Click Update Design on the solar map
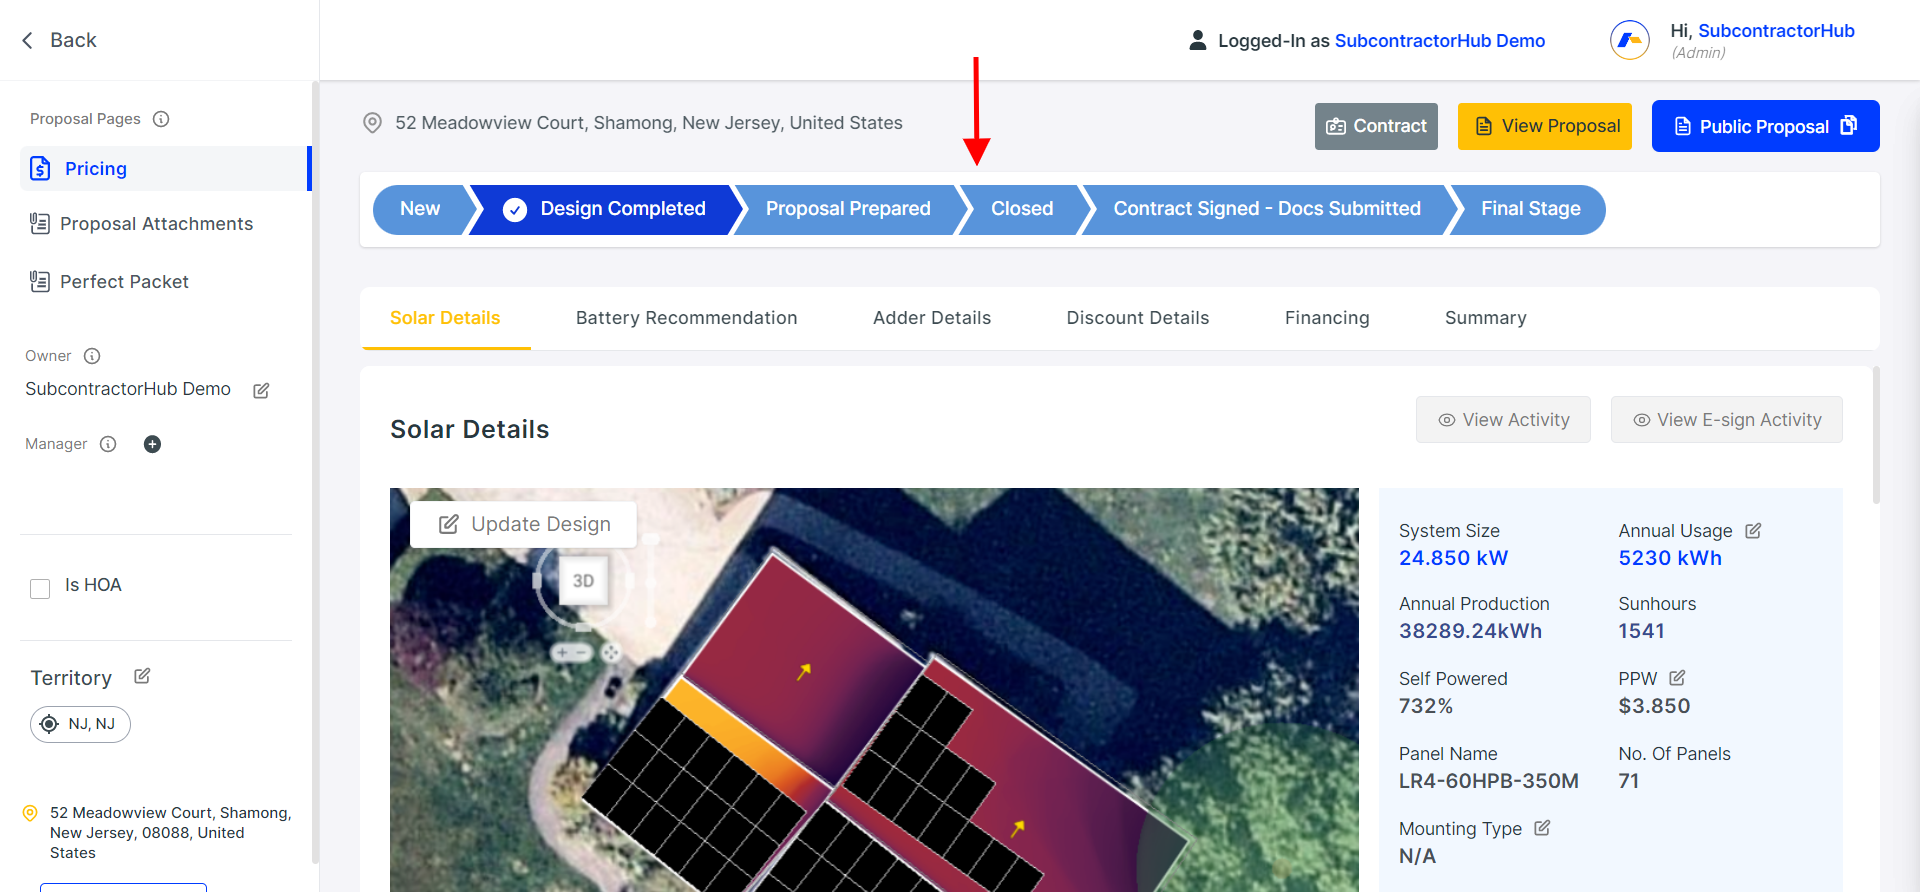 (x=523, y=524)
